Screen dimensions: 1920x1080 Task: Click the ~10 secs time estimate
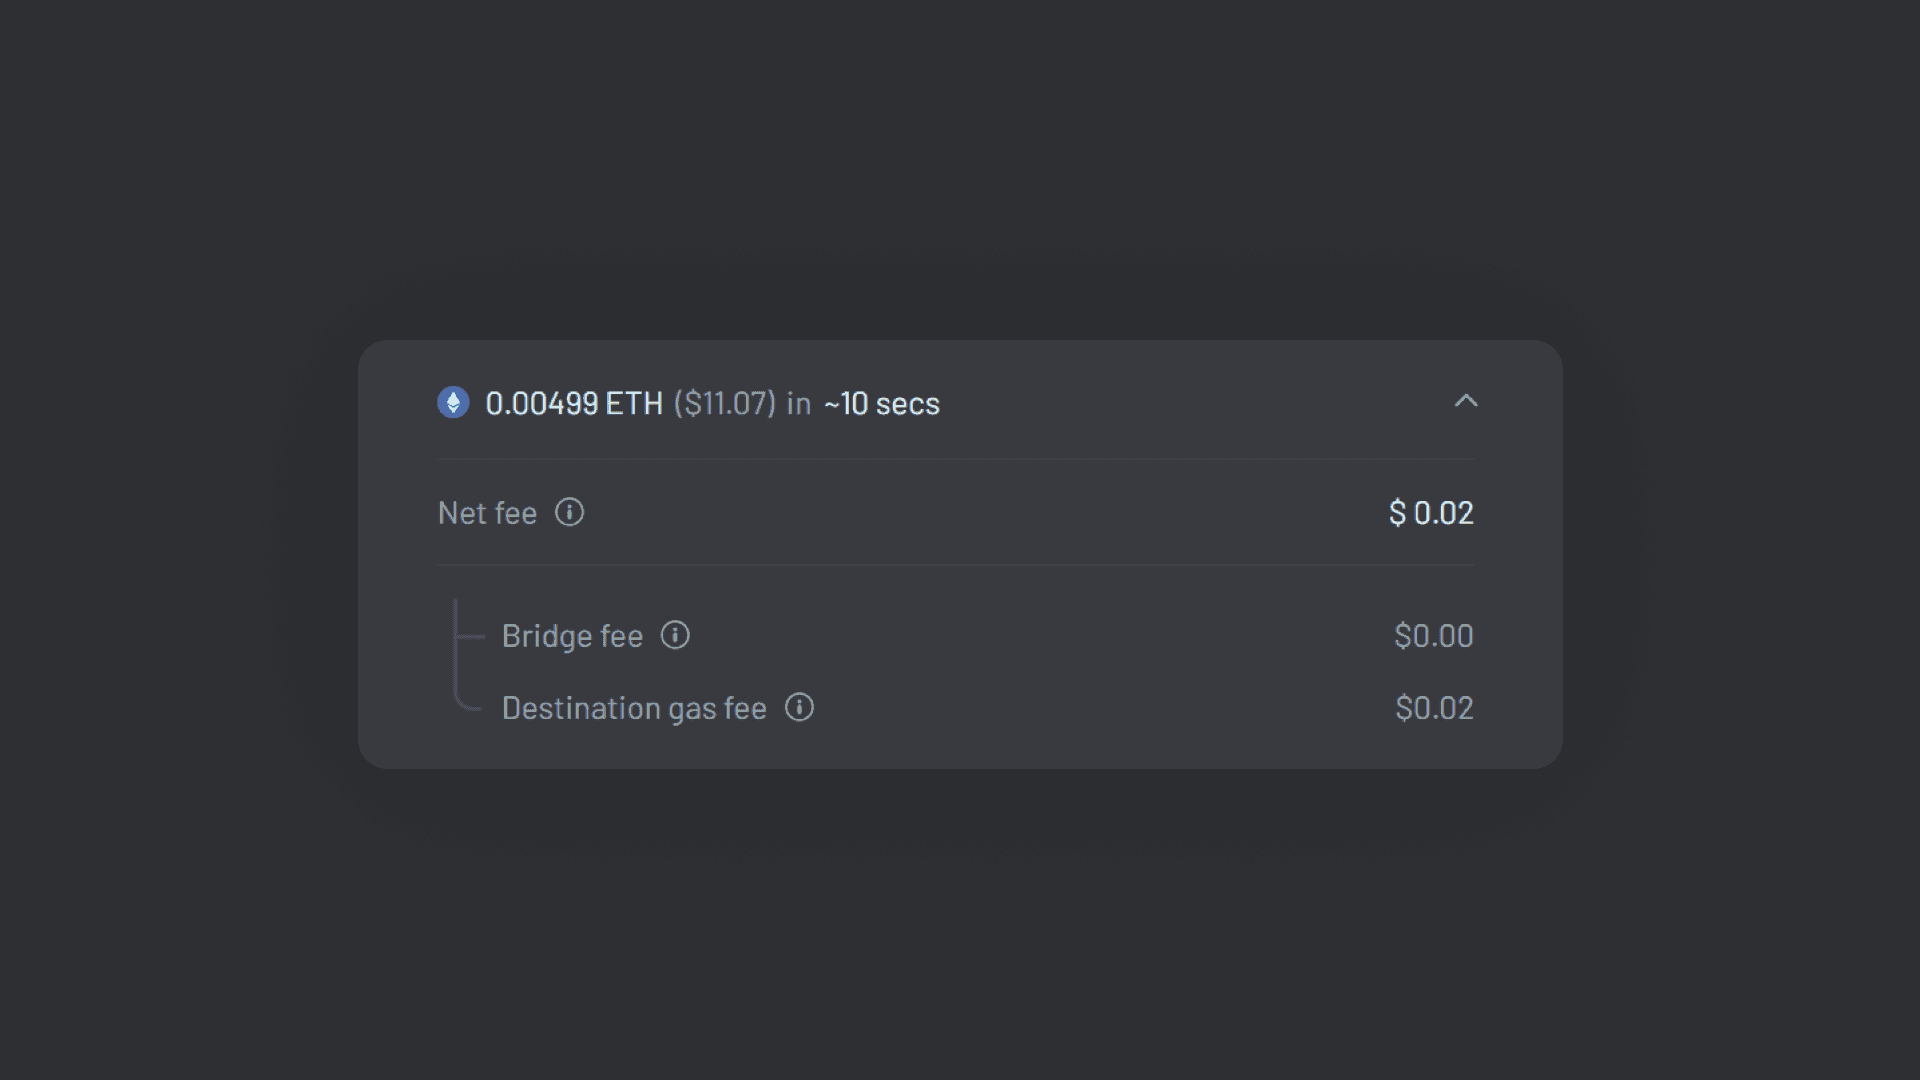point(882,404)
